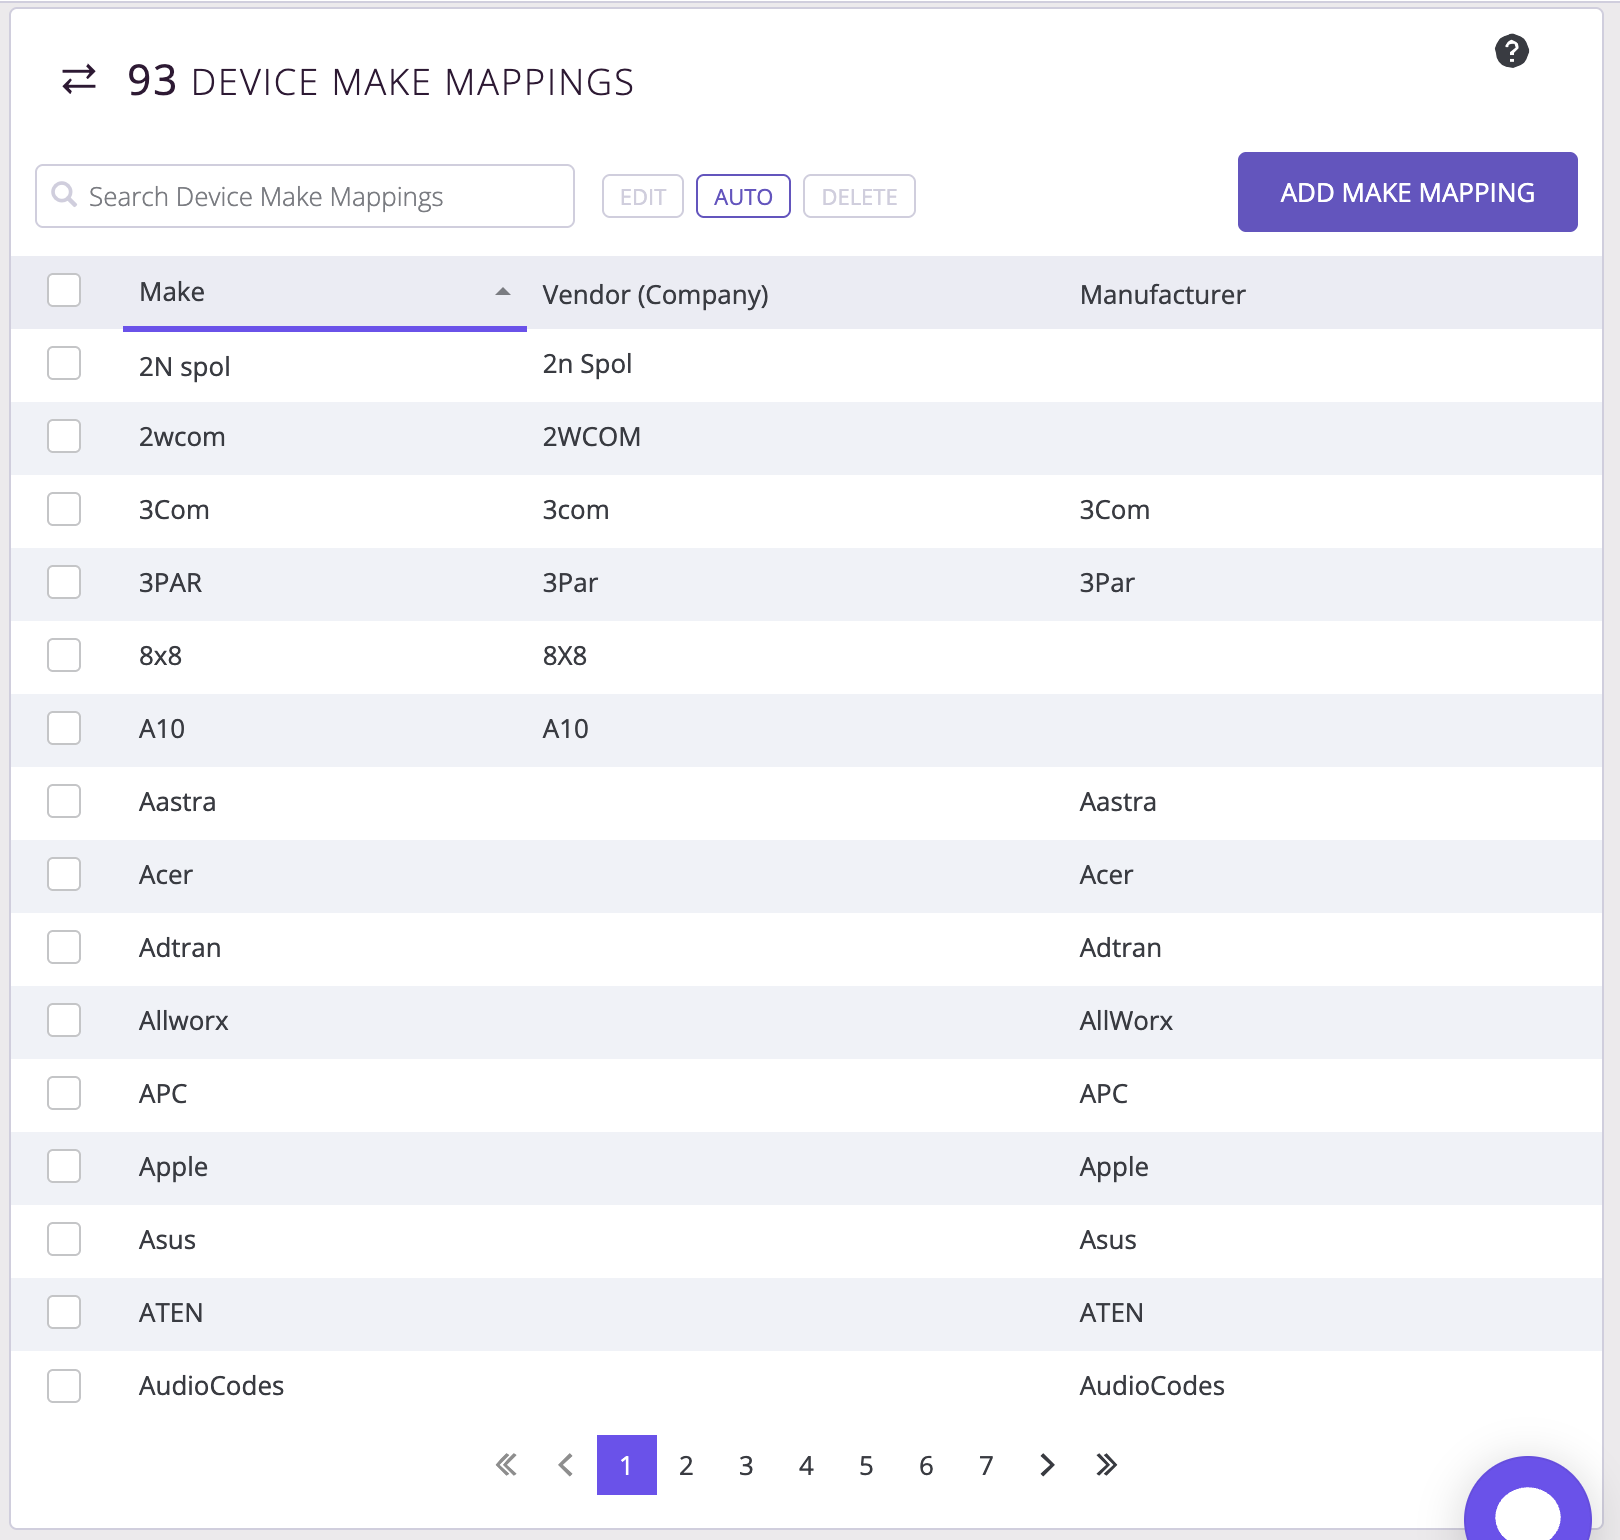
Task: Click the '3PAR' make cell
Action: [170, 582]
